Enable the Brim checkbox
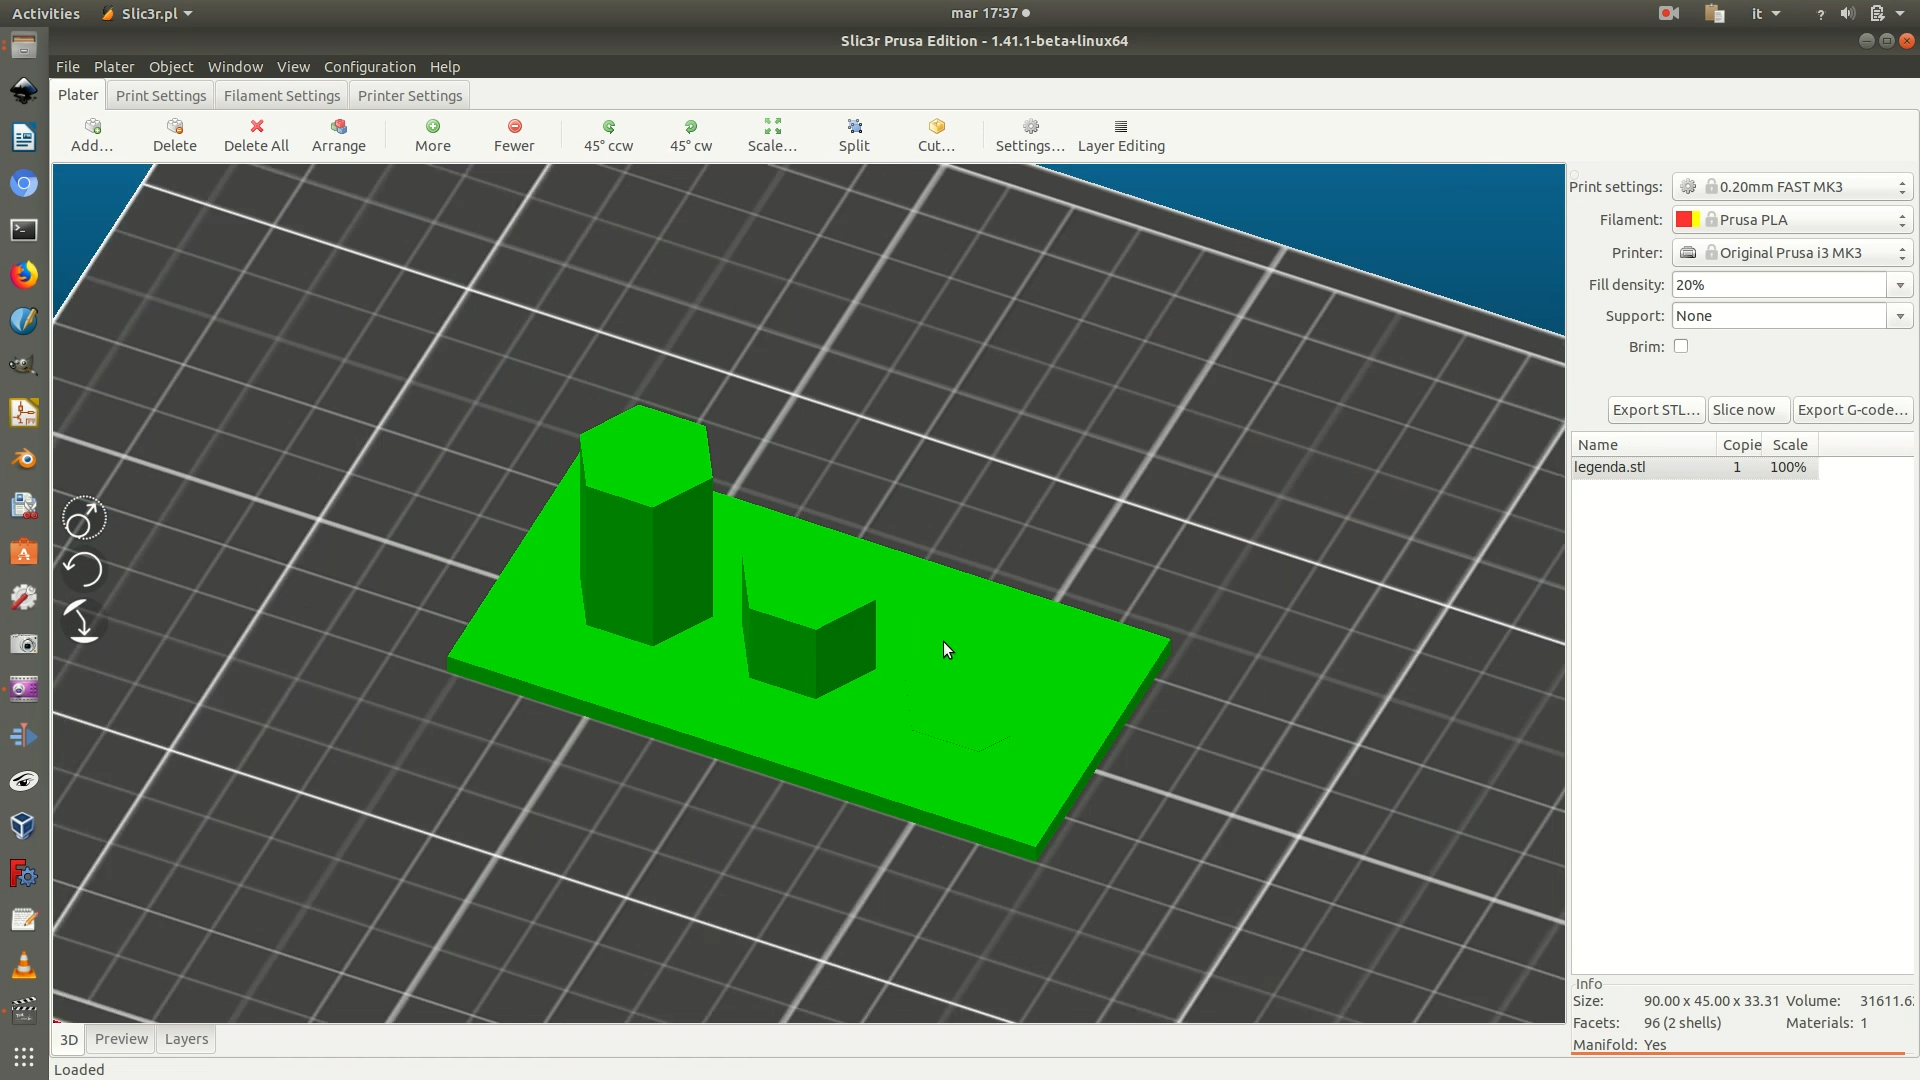1920x1080 pixels. [x=1681, y=346]
